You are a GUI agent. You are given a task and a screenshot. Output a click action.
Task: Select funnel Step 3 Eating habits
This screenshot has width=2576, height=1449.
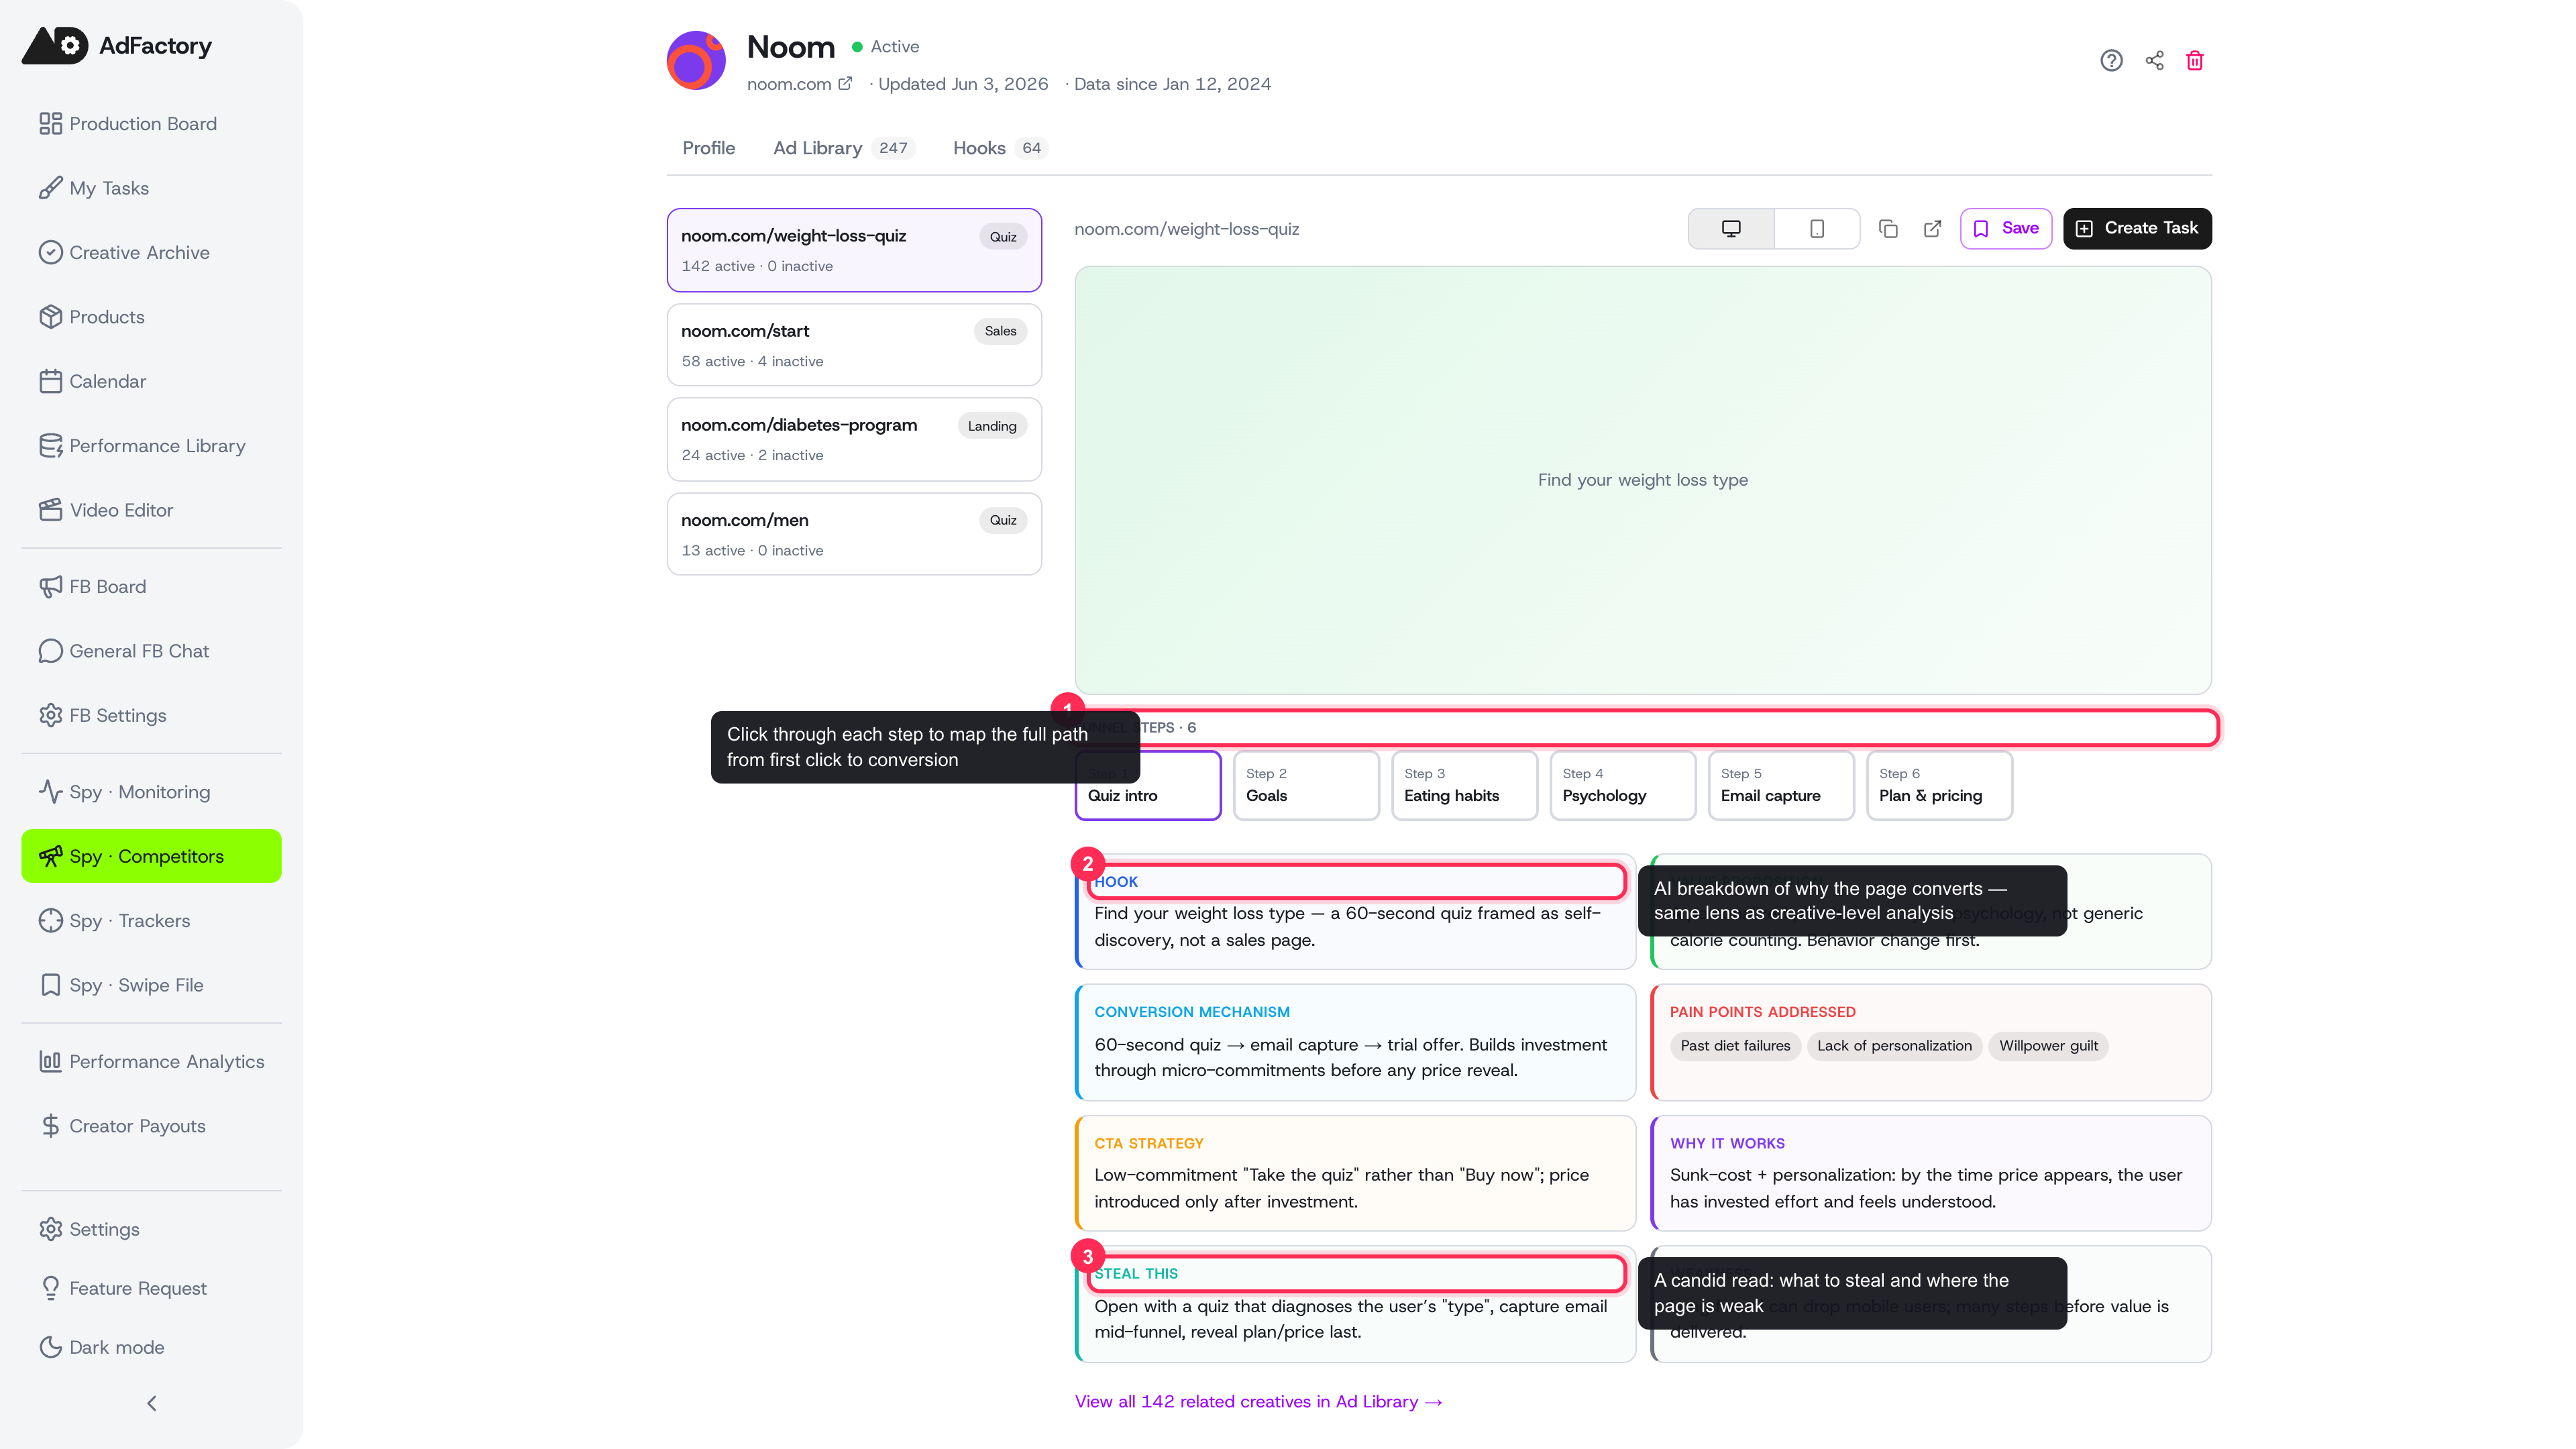point(1464,785)
